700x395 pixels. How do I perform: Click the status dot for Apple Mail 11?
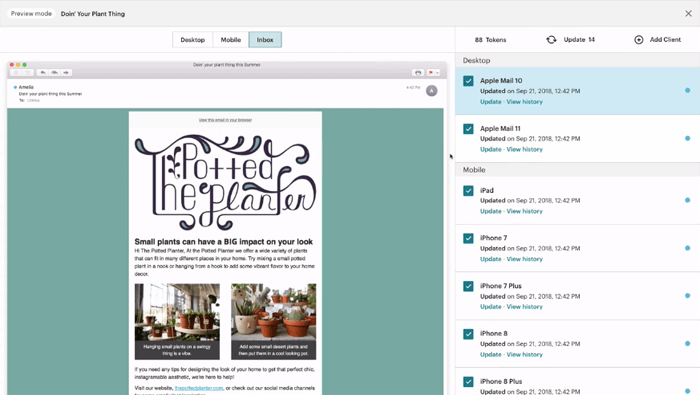pyautogui.click(x=688, y=138)
